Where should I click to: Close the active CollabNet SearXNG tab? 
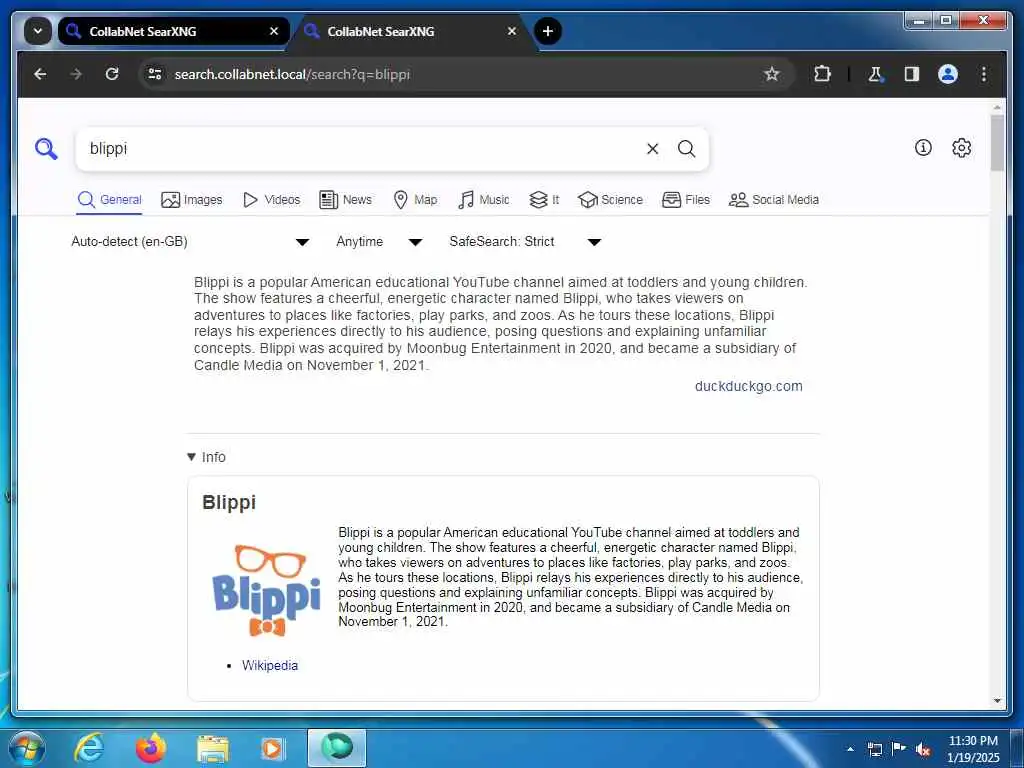click(512, 31)
